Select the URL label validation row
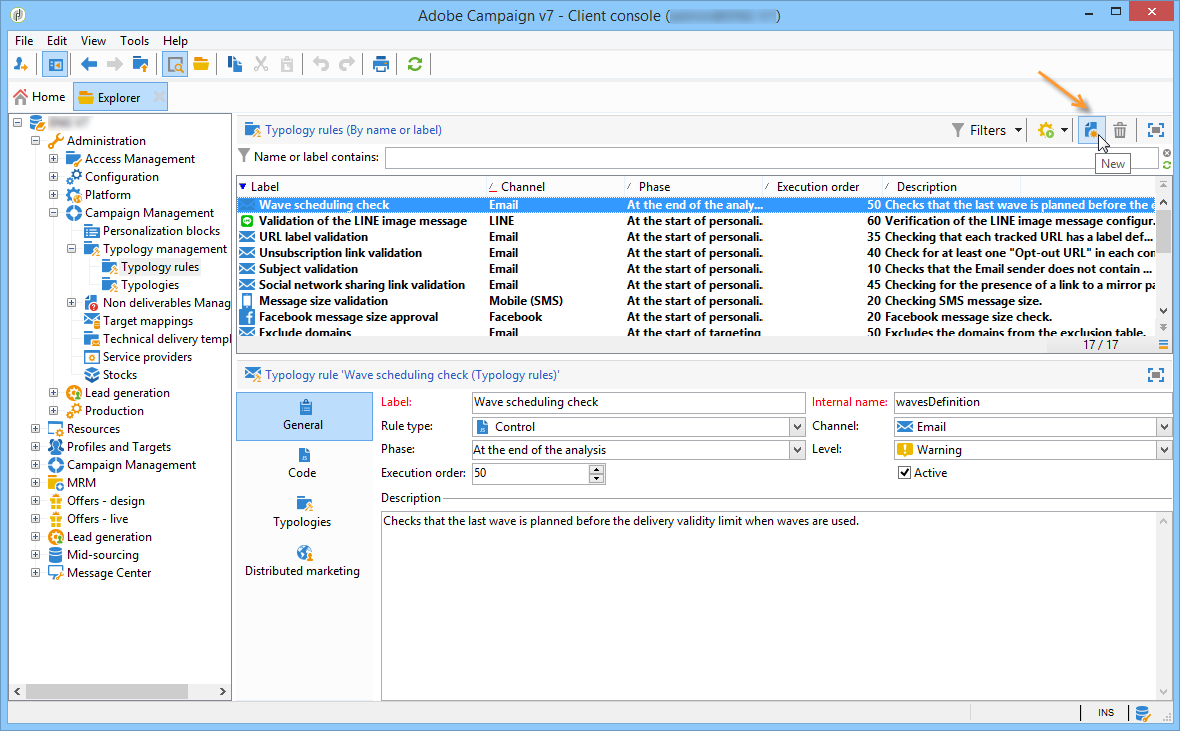This screenshot has width=1197, height=756. click(x=695, y=237)
